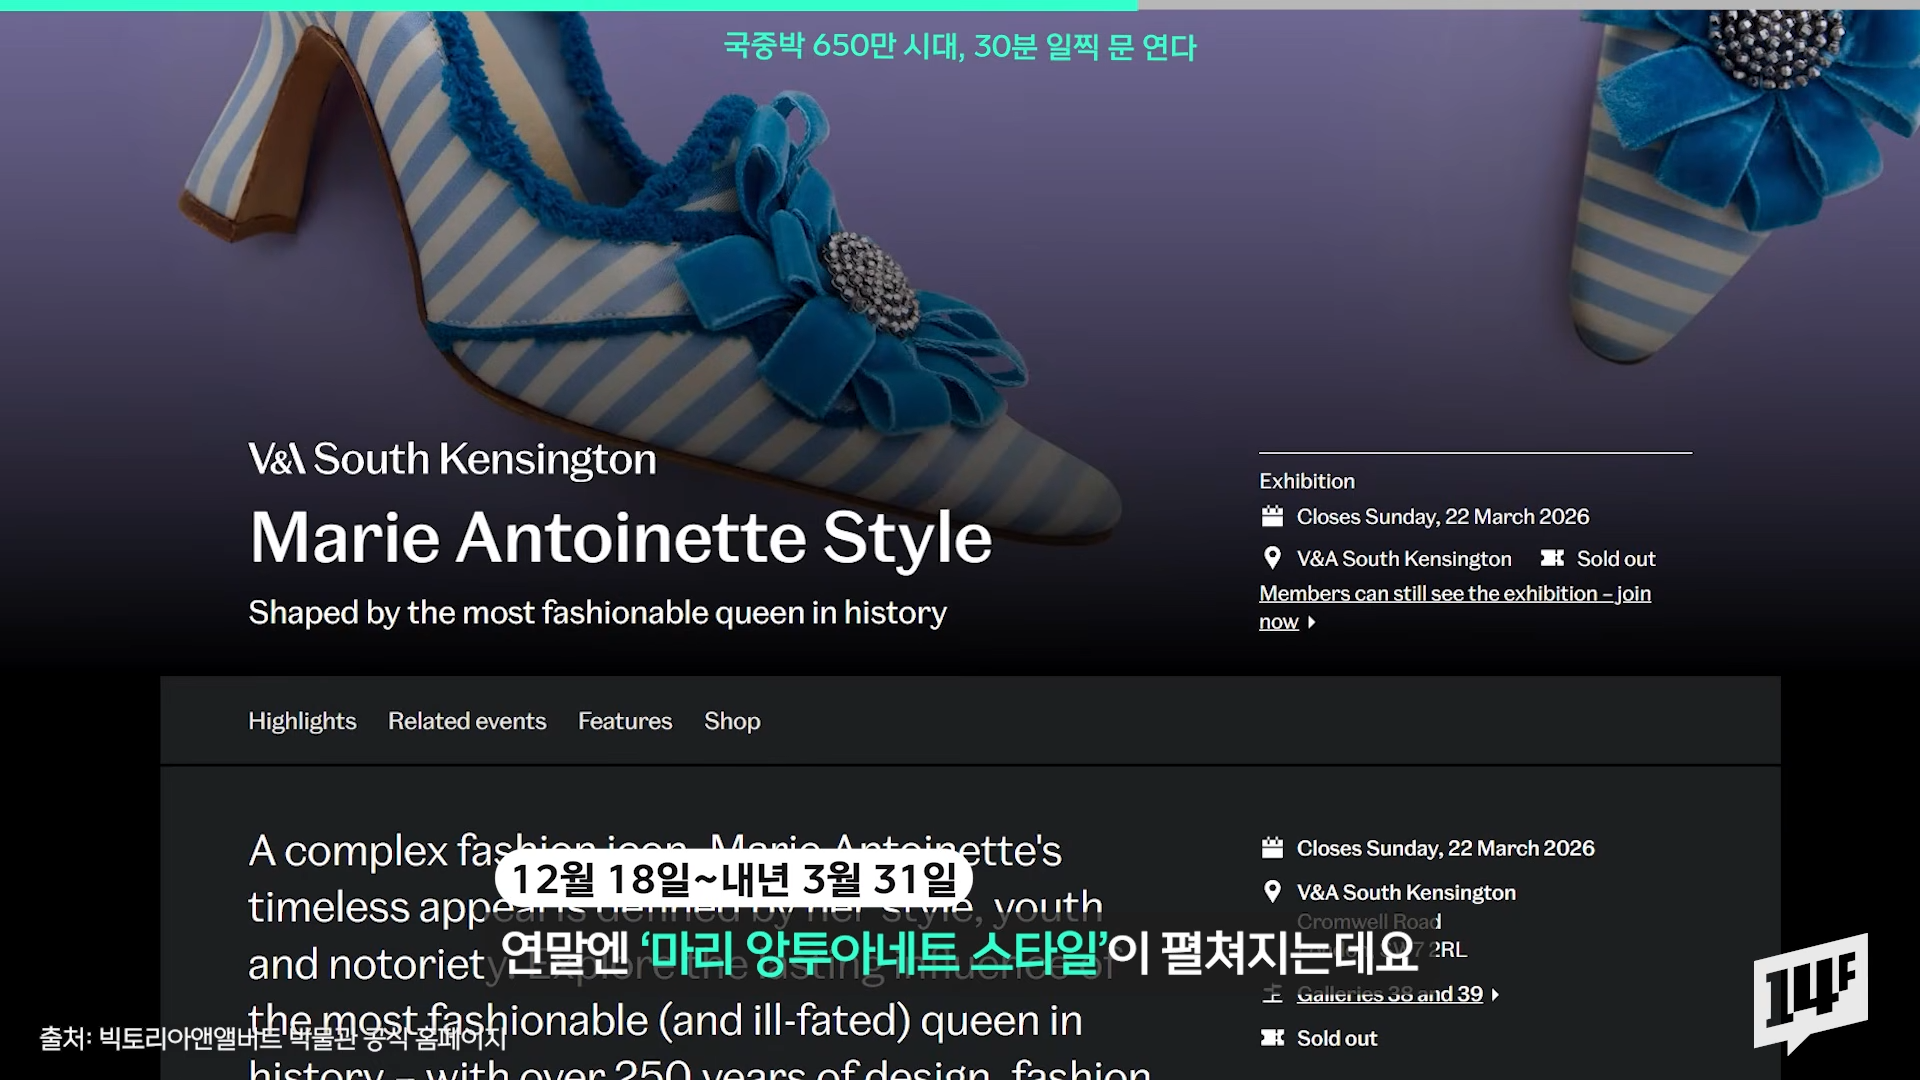This screenshot has width=1920, height=1080.
Task: Click the arrow after 'join now'
Action: 1312,623
